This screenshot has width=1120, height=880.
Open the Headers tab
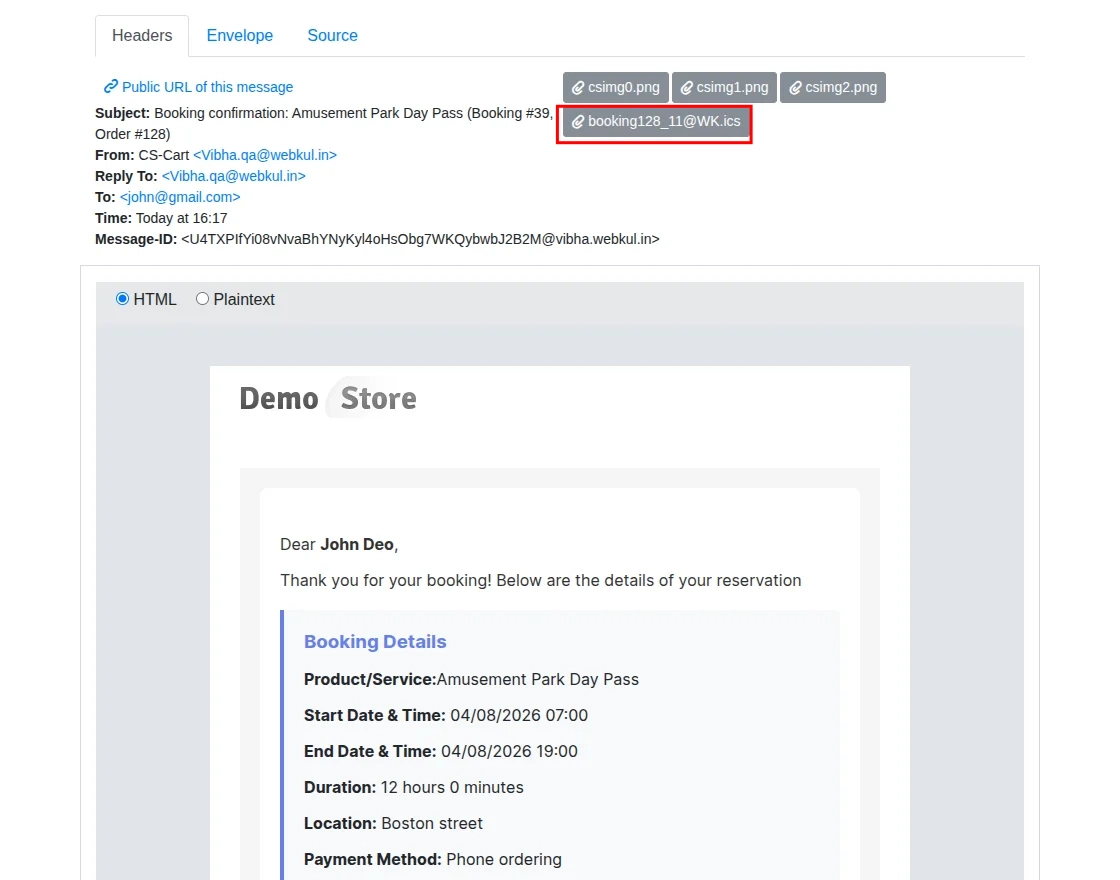pyautogui.click(x=142, y=36)
